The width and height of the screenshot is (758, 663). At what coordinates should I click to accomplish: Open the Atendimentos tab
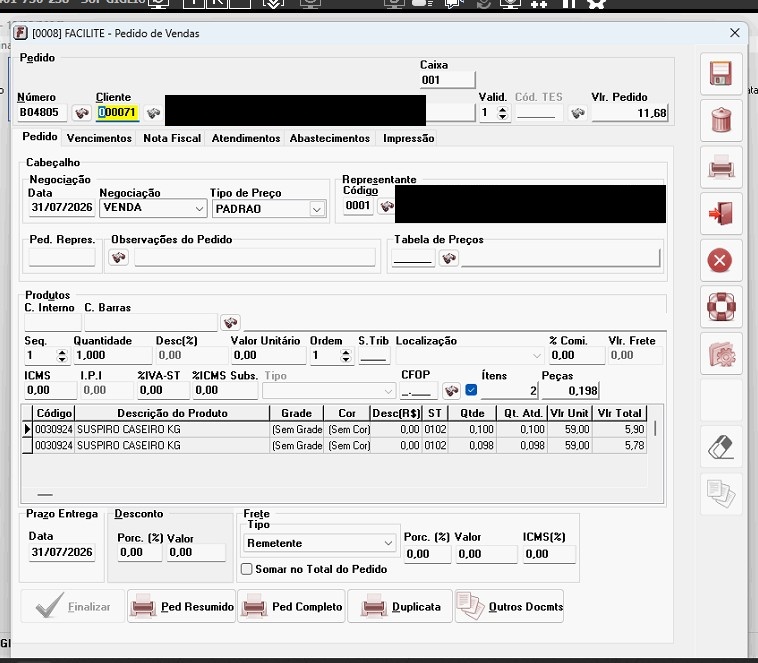pos(246,138)
